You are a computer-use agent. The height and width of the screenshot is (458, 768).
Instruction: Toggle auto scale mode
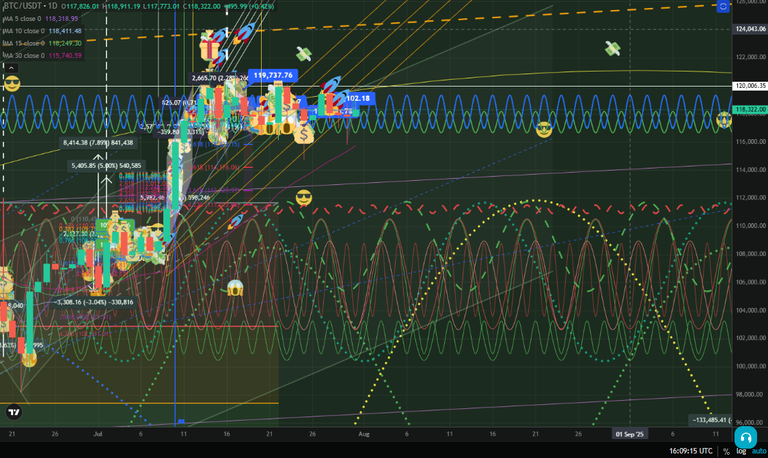[759, 451]
